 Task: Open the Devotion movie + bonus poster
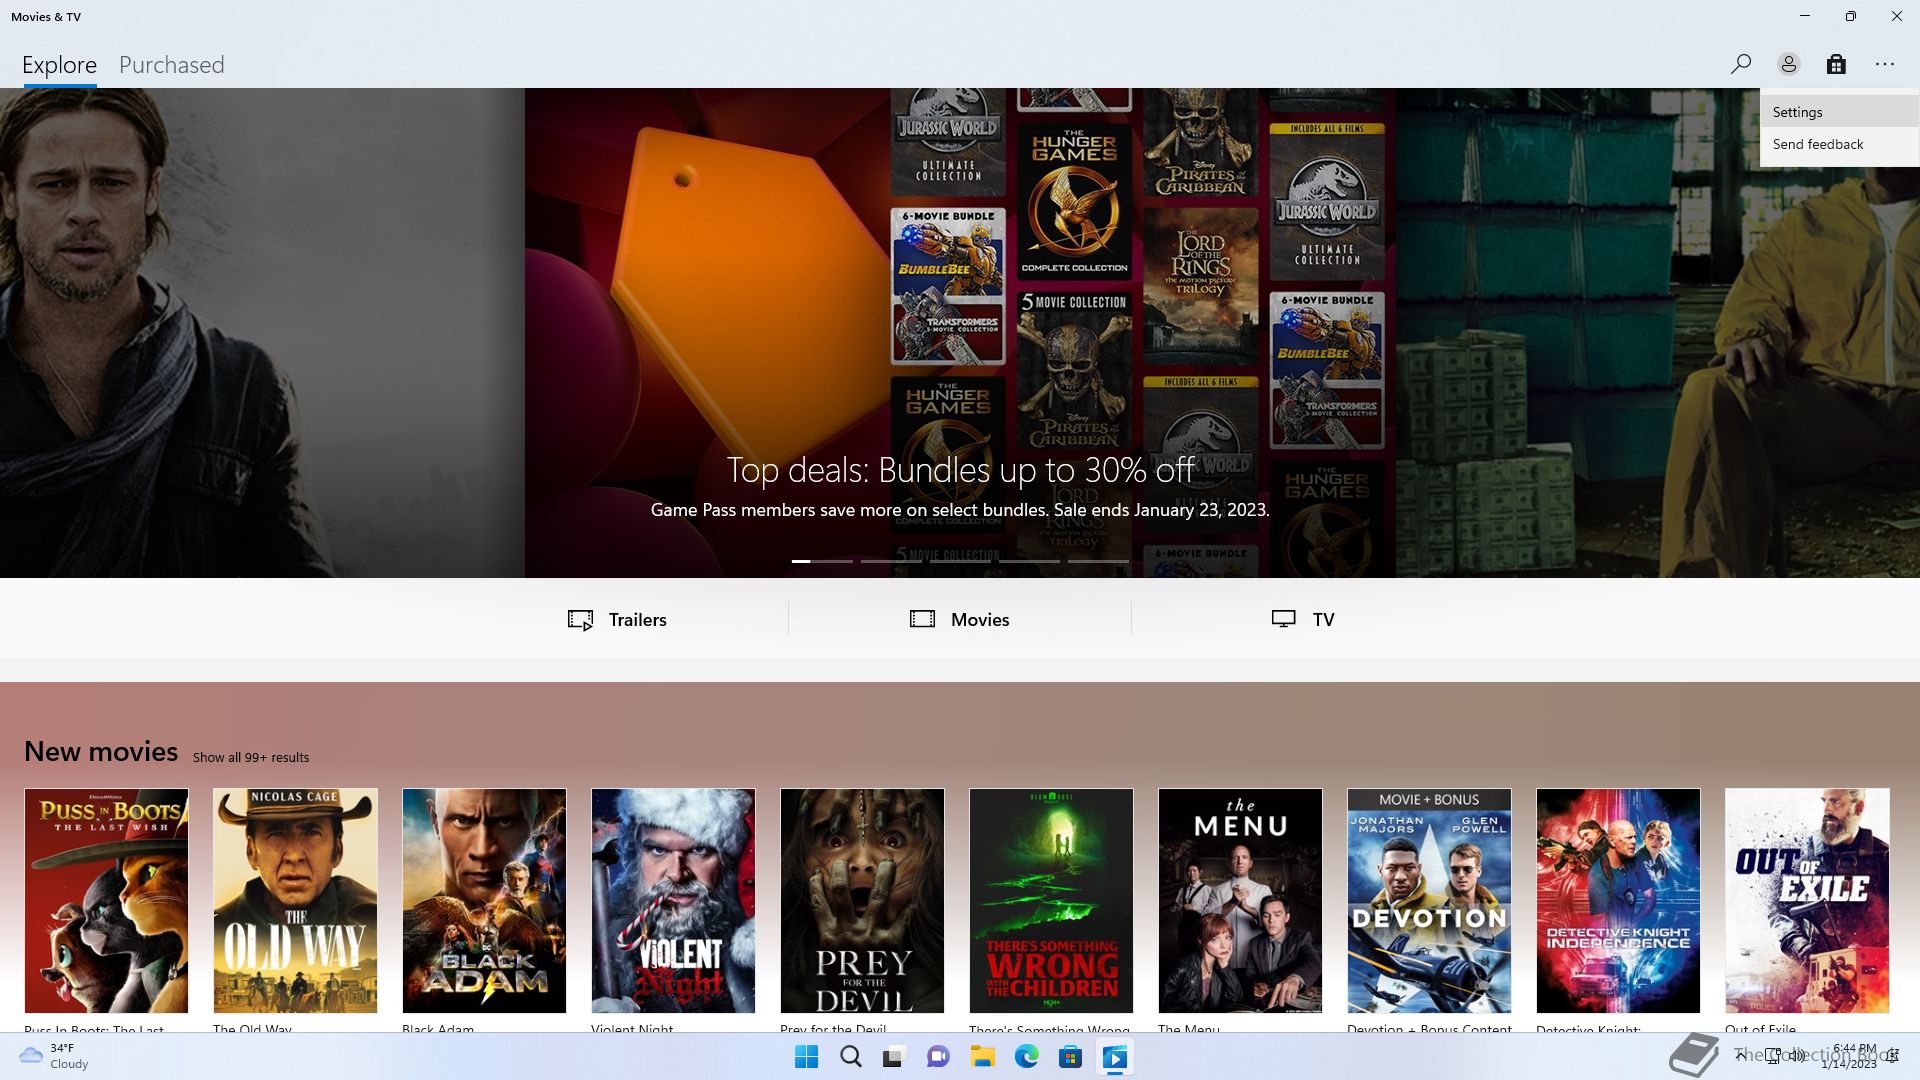(1429, 901)
